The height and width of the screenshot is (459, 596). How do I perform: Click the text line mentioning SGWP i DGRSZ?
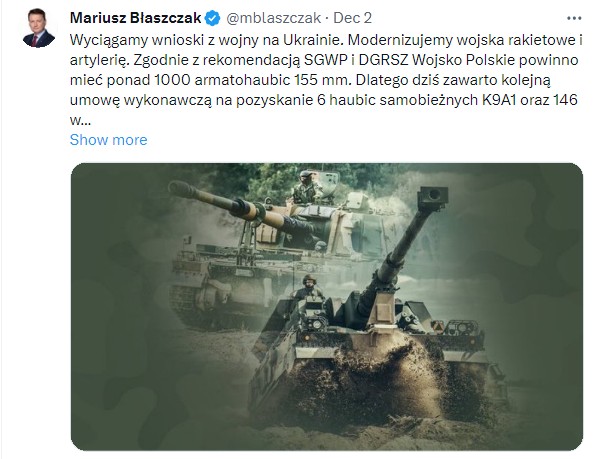[324, 60]
